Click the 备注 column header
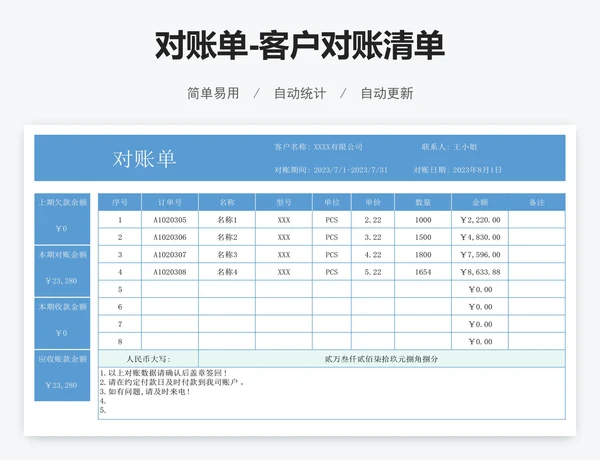The image size is (600, 460). [x=537, y=202]
